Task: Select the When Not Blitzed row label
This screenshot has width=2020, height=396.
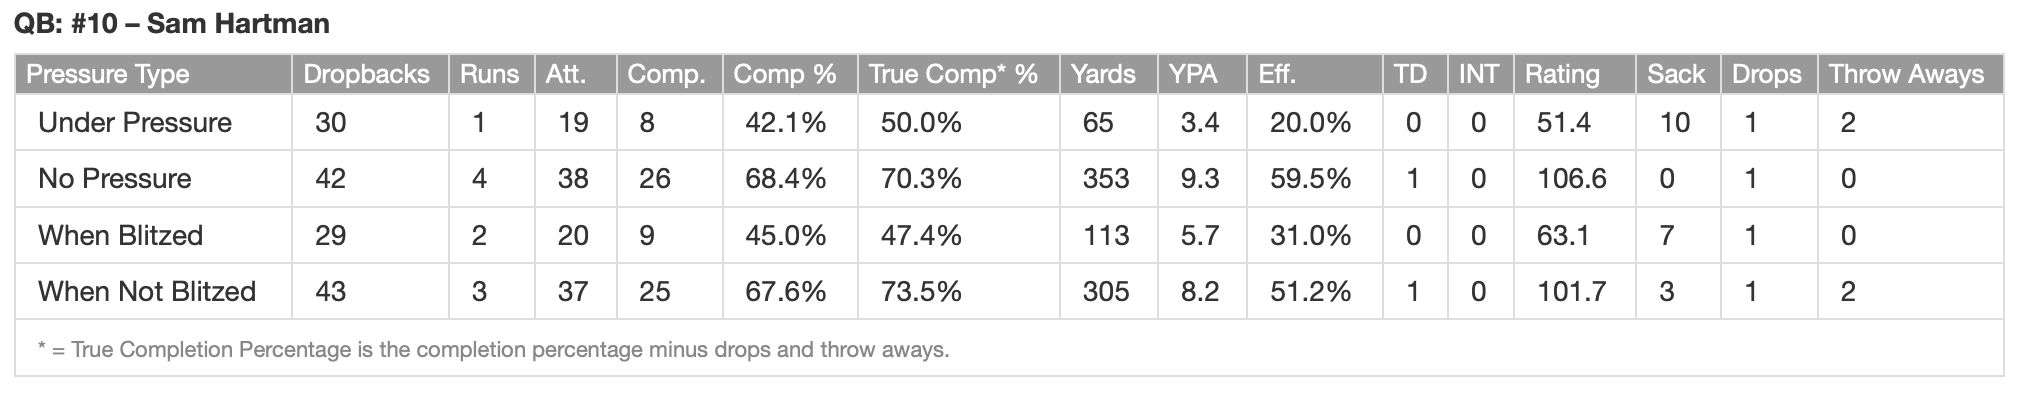Action: (x=147, y=292)
